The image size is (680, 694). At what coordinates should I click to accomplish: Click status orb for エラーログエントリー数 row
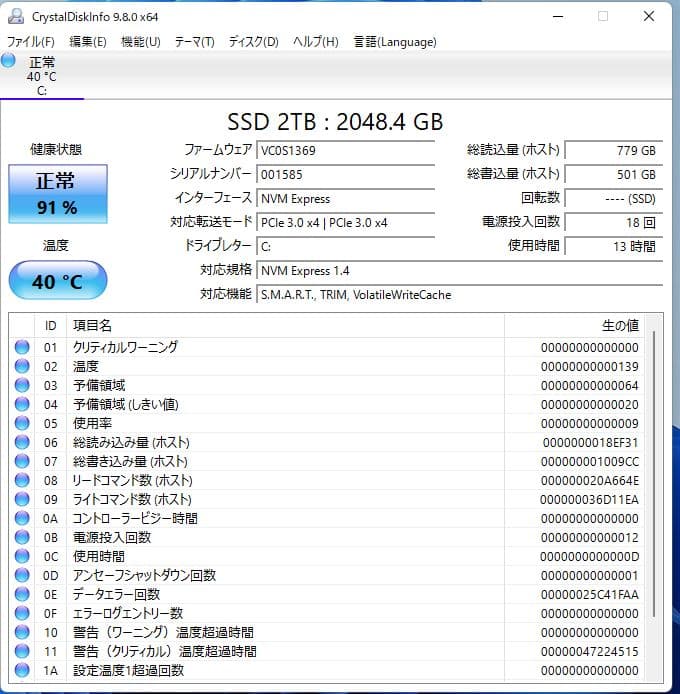22,613
